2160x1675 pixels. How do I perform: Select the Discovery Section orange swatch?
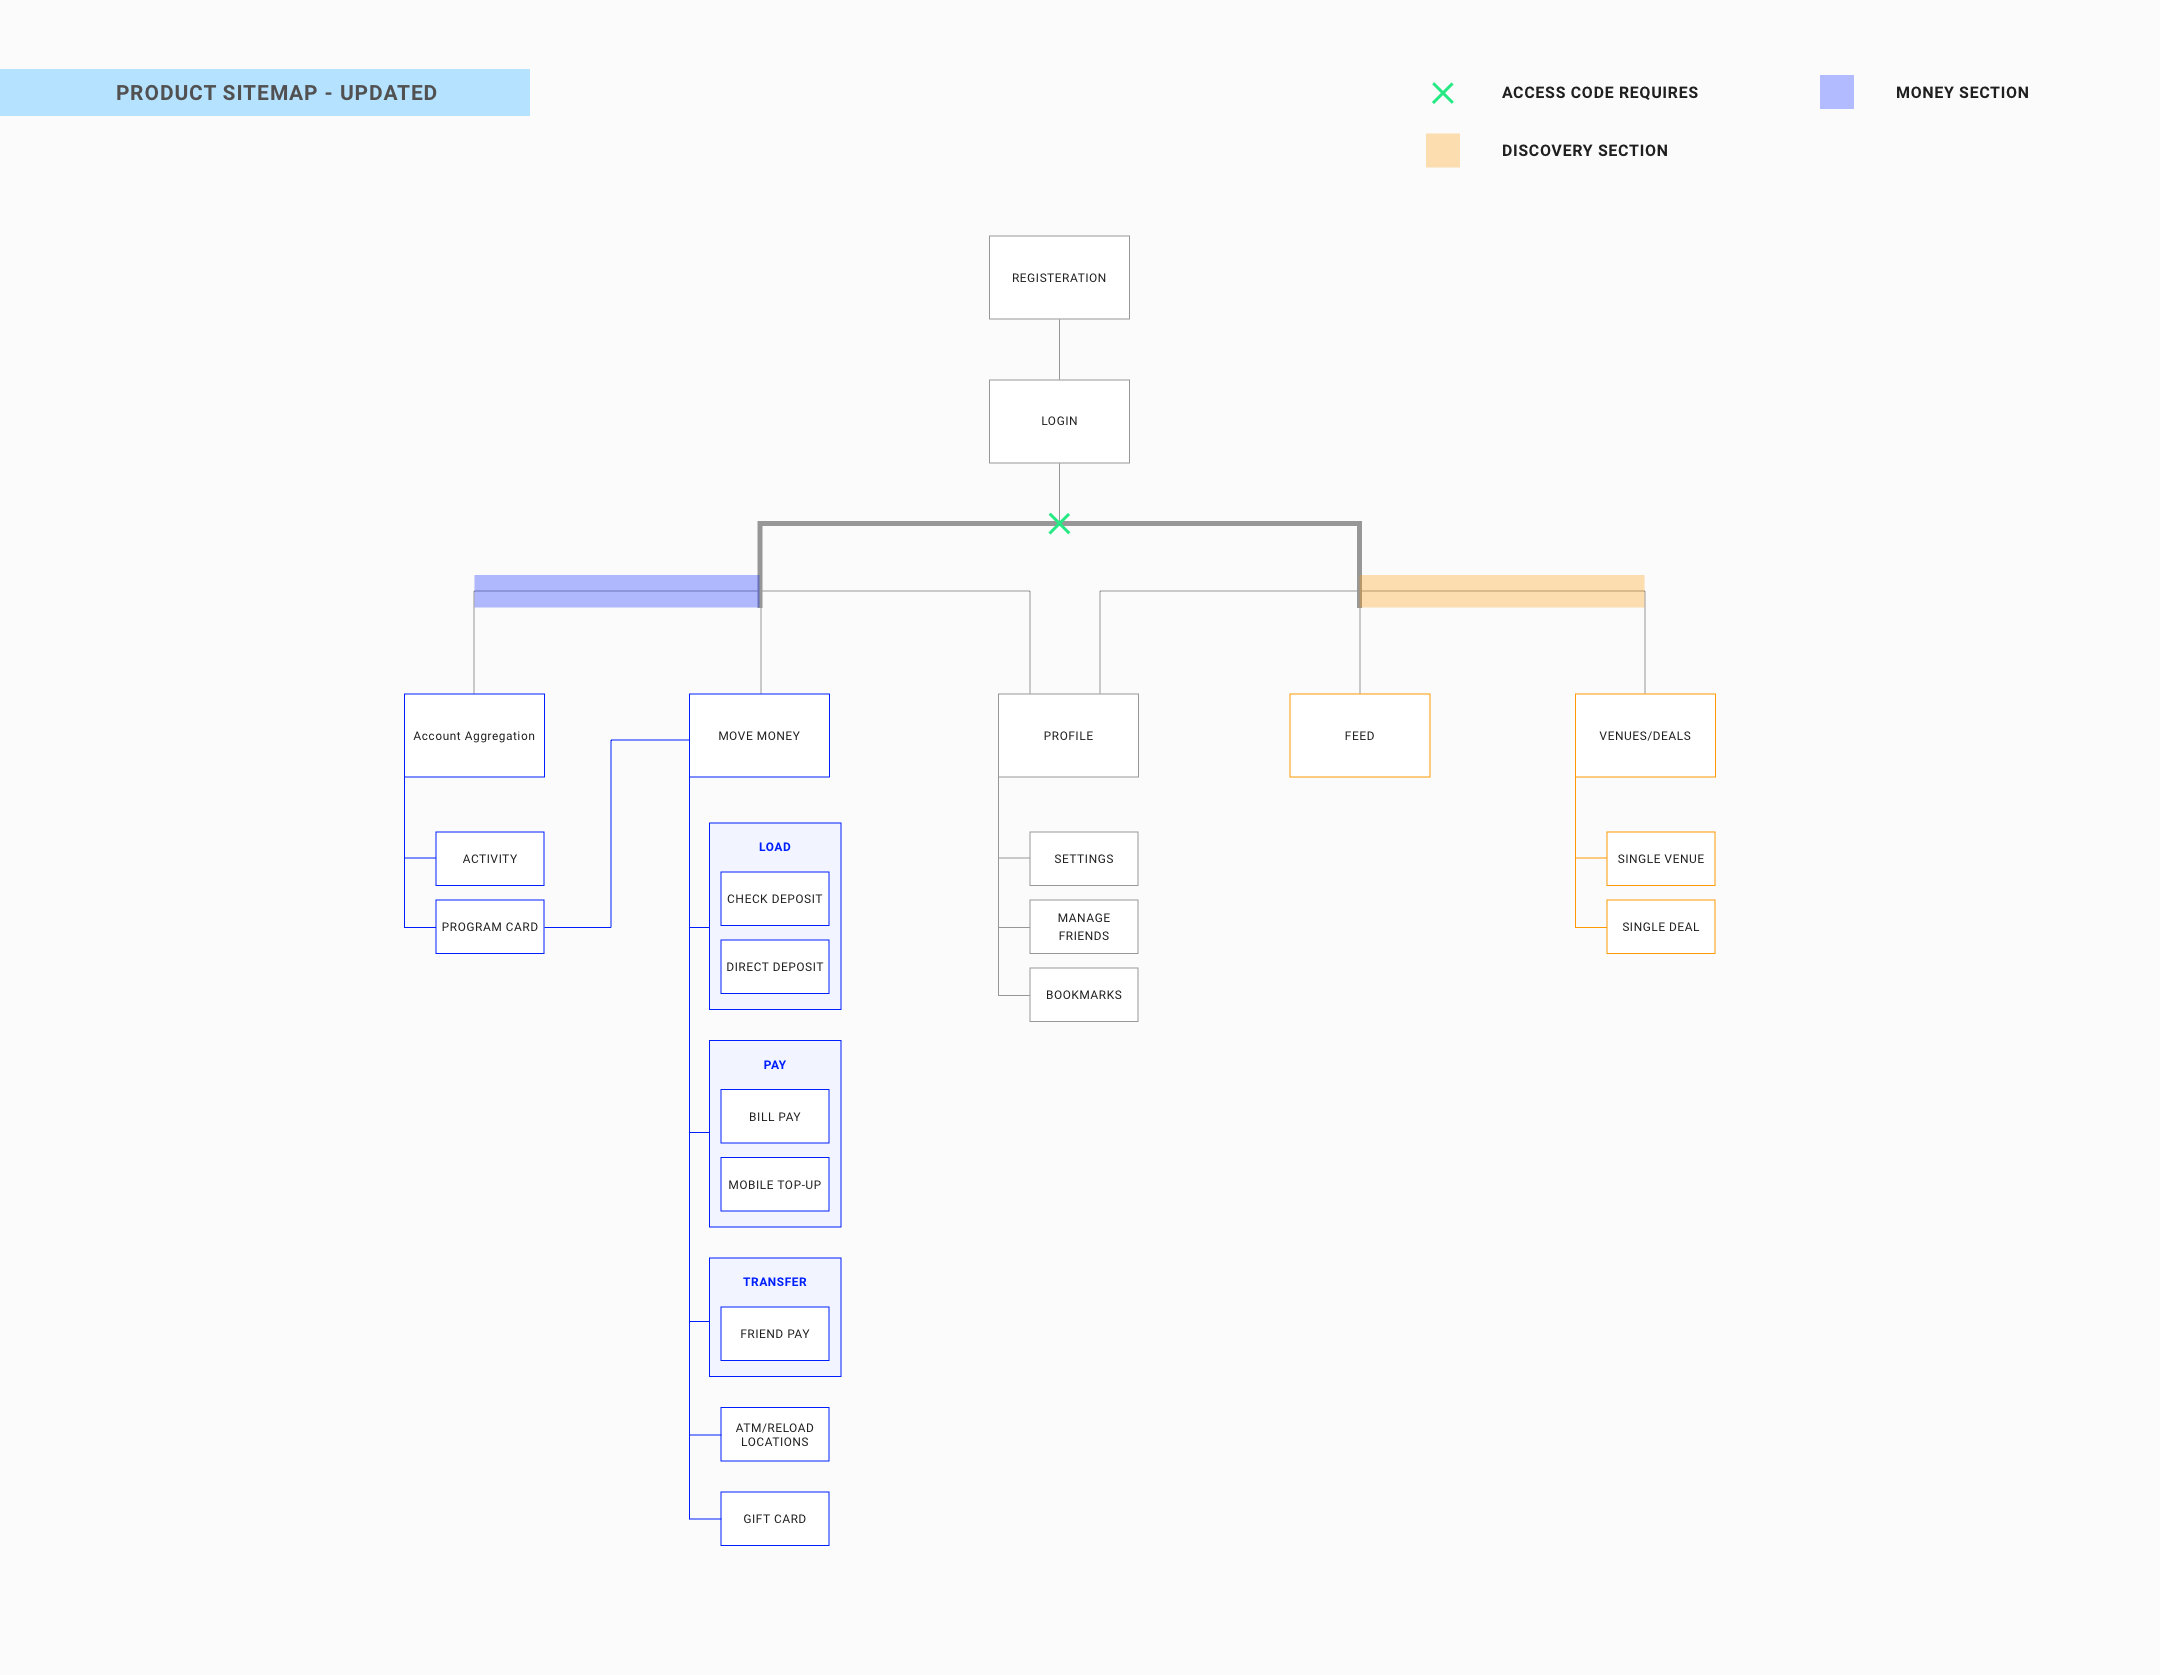pos(1442,150)
